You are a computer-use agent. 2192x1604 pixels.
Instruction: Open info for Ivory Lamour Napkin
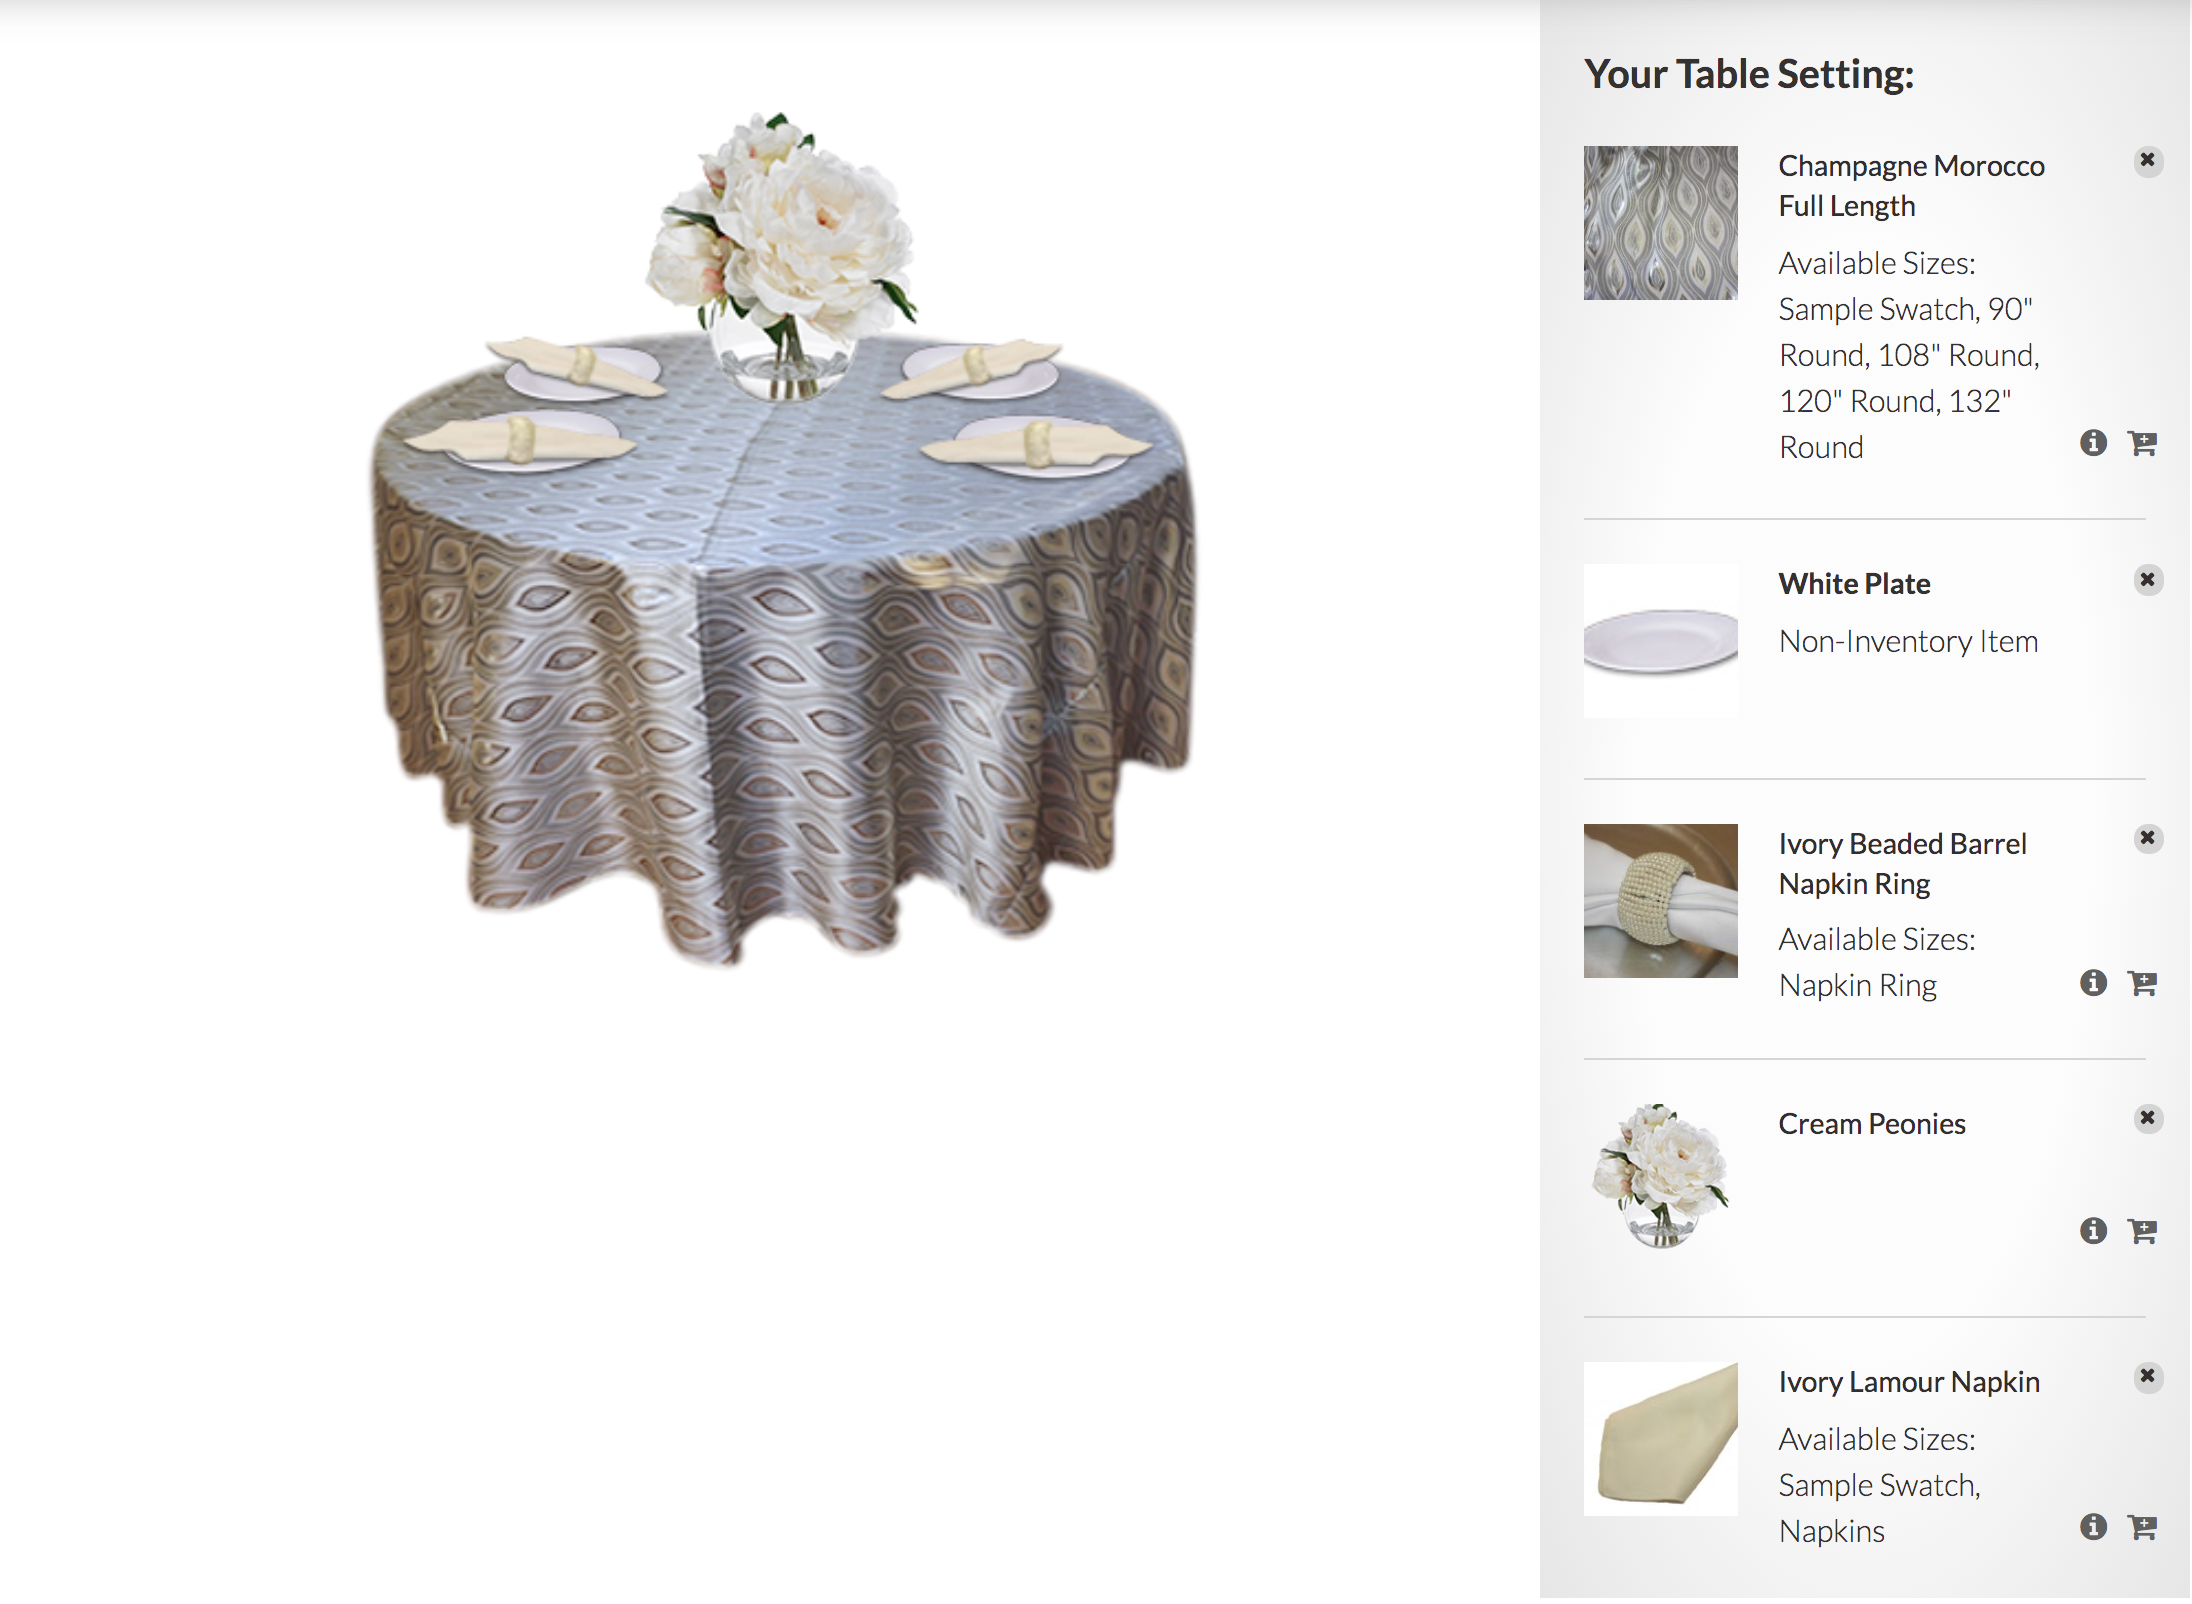coord(2093,1527)
